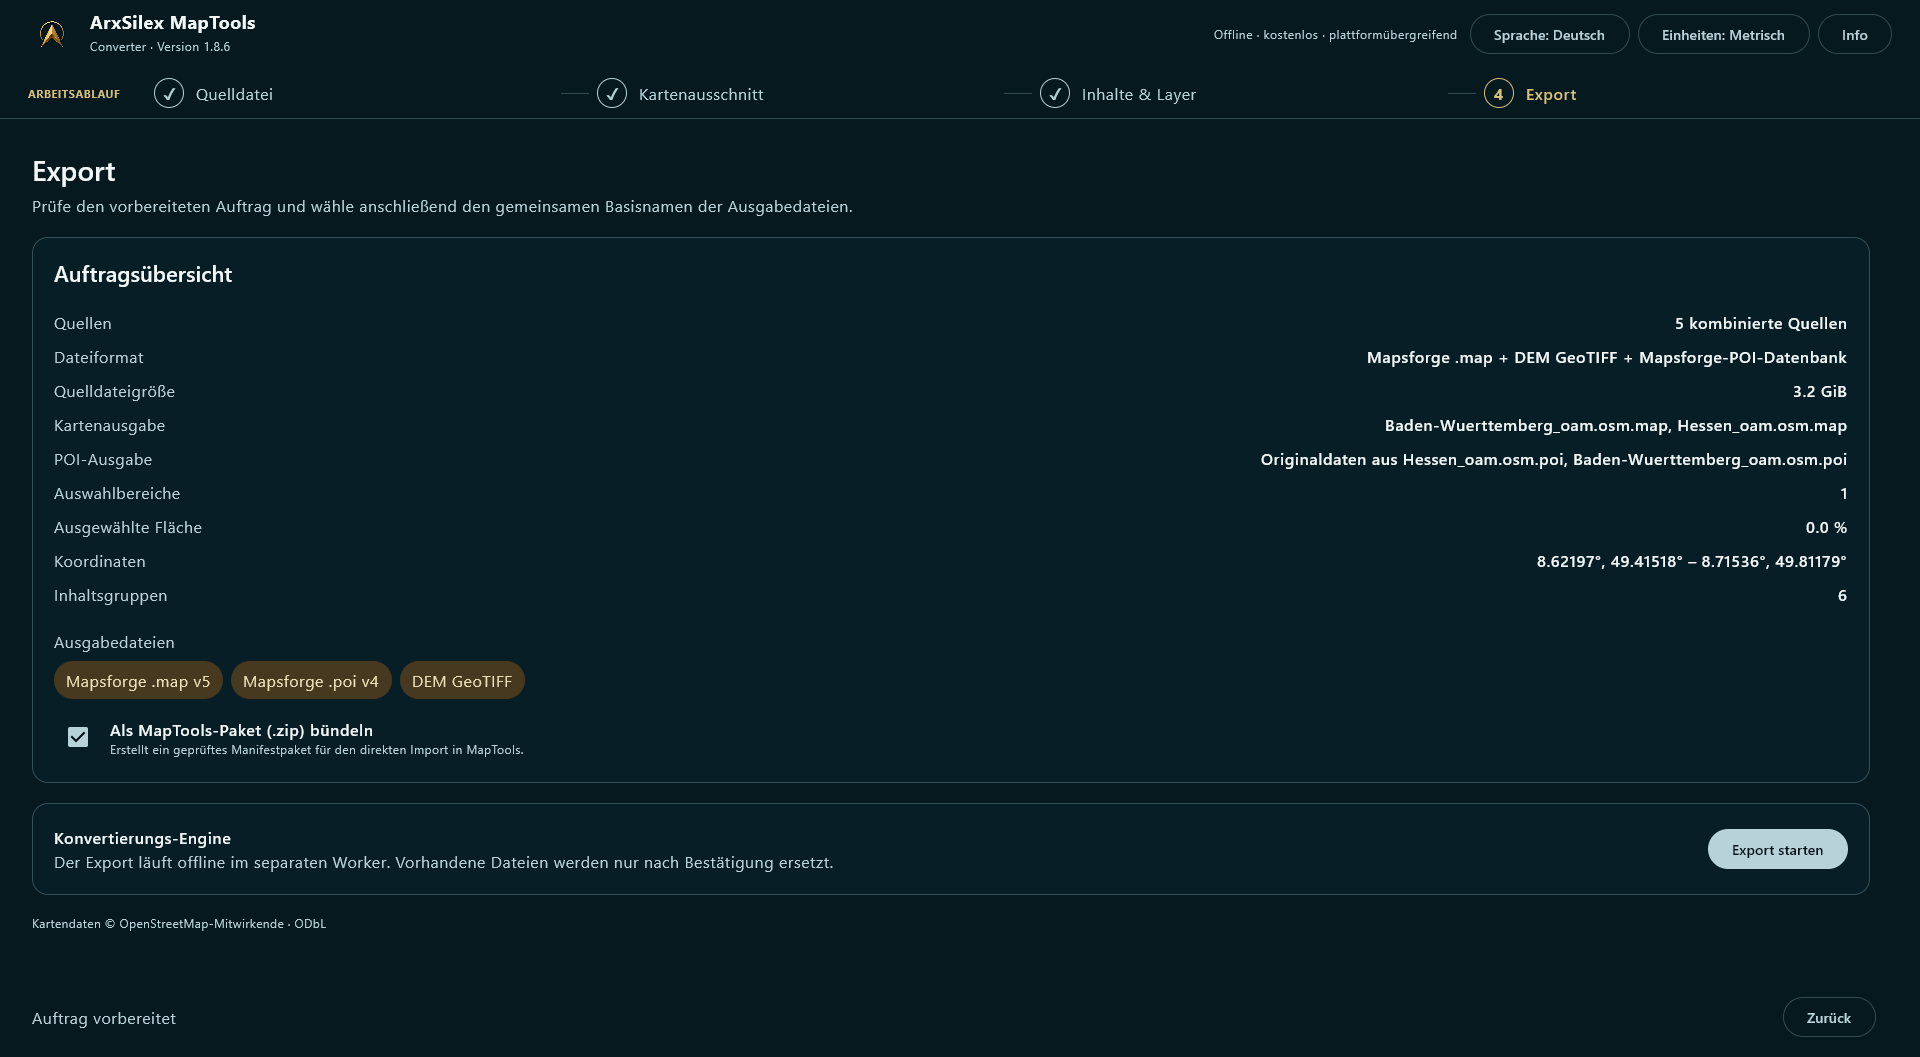The height and width of the screenshot is (1057, 1920).
Task: Click the Mapsforge .map v5 chip
Action: (138, 681)
